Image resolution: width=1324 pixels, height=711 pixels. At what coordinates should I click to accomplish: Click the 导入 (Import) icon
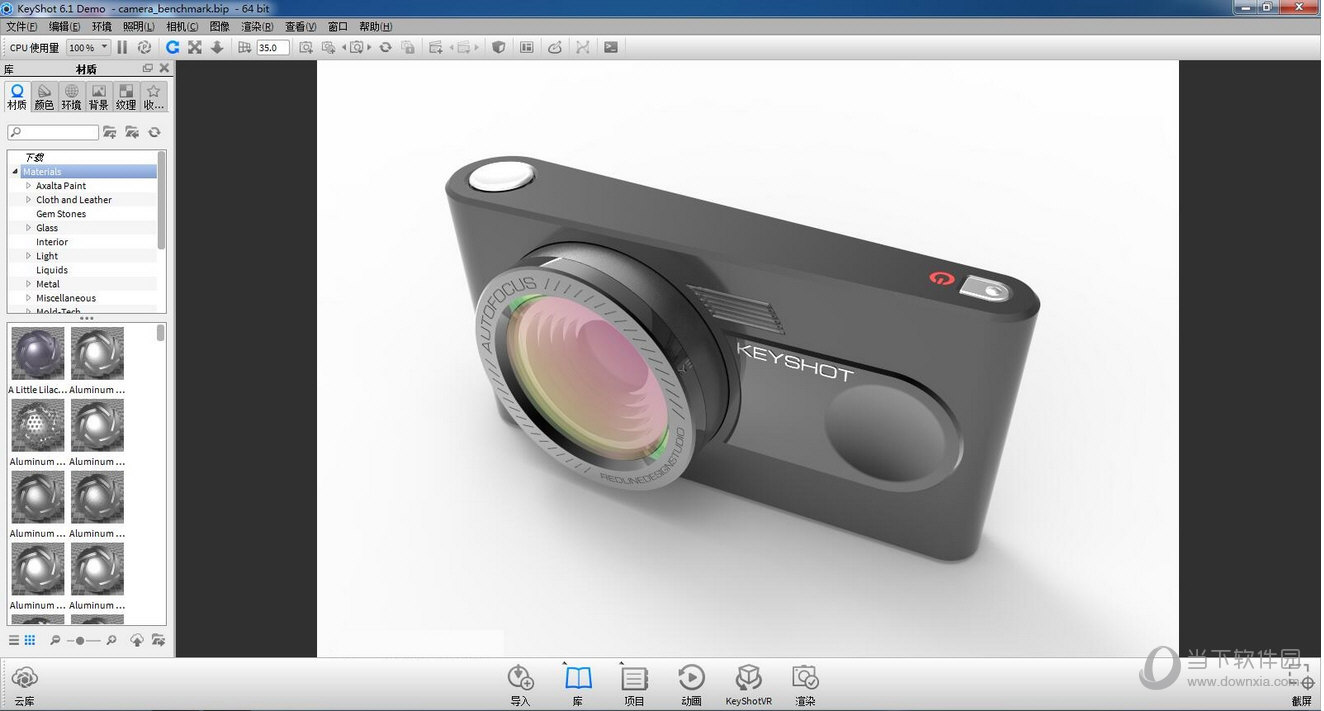tap(520, 682)
